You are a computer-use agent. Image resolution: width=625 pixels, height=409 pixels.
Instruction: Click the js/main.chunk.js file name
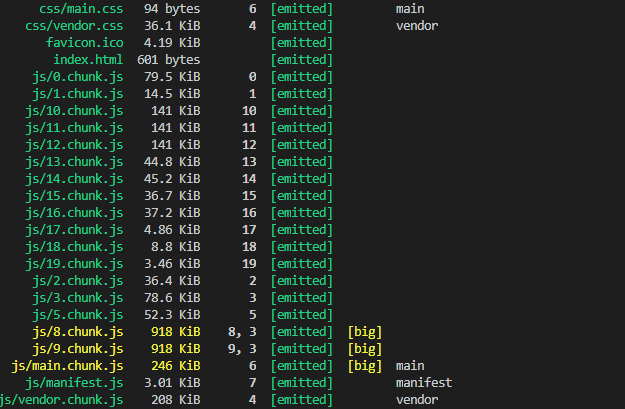click(67, 366)
